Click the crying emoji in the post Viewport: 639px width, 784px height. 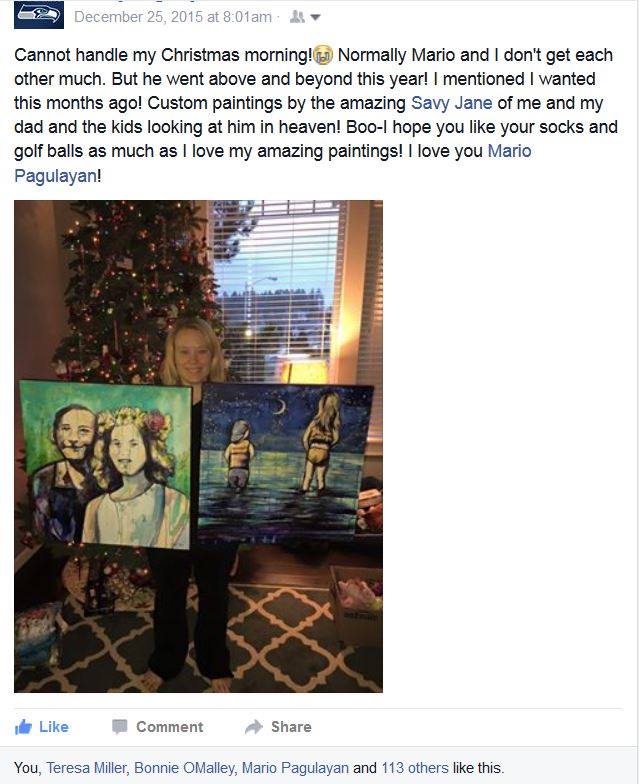pyautogui.click(x=323, y=55)
